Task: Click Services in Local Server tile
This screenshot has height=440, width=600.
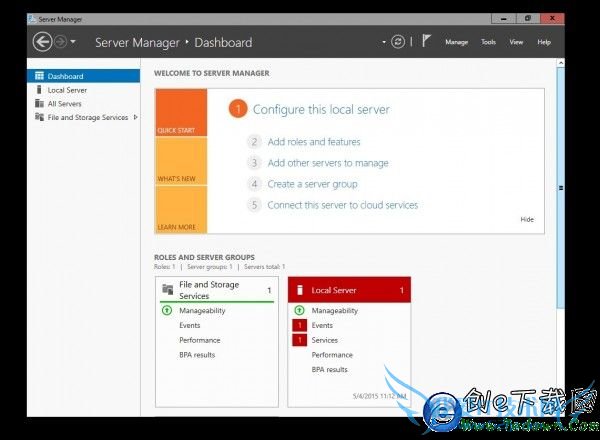Action: pyautogui.click(x=324, y=340)
